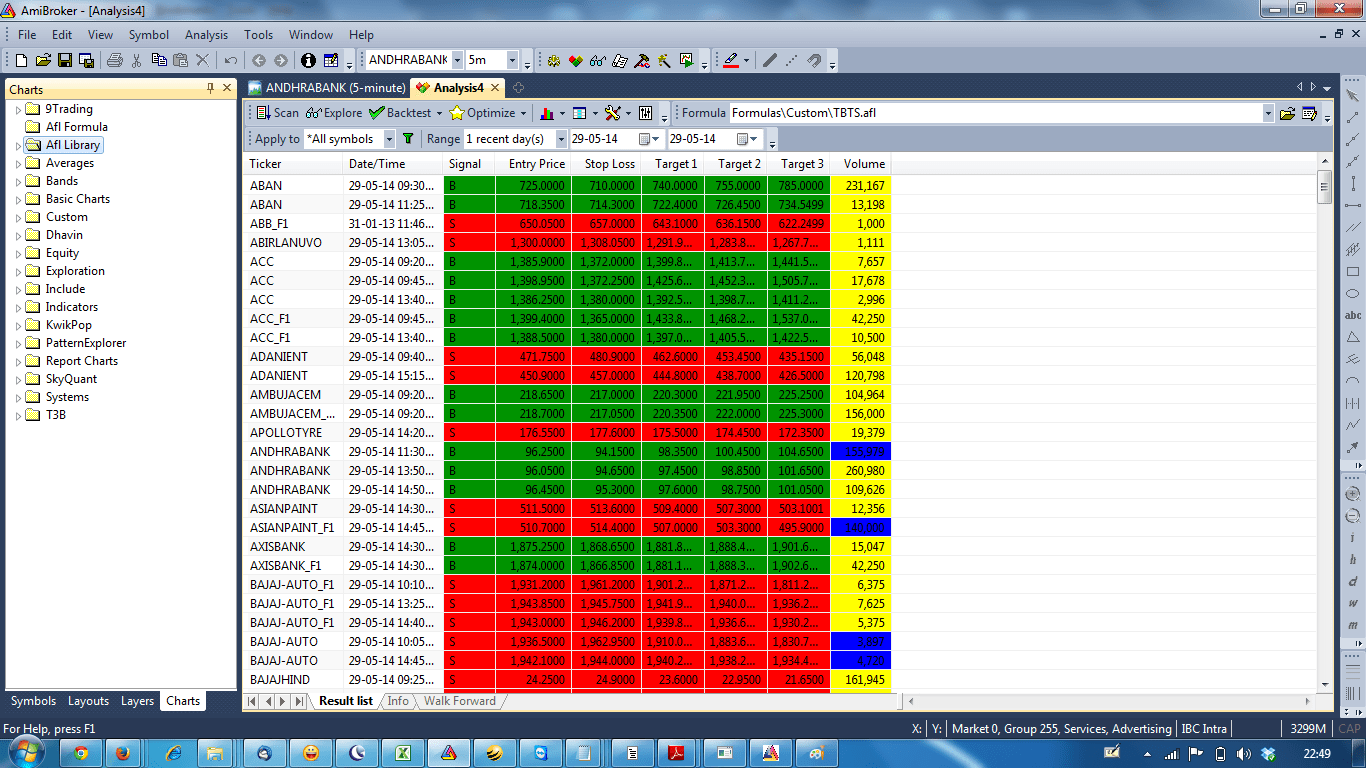The height and width of the screenshot is (768, 1366).
Task: Click the Entry Price cell 725.0000
Action: click(533, 186)
